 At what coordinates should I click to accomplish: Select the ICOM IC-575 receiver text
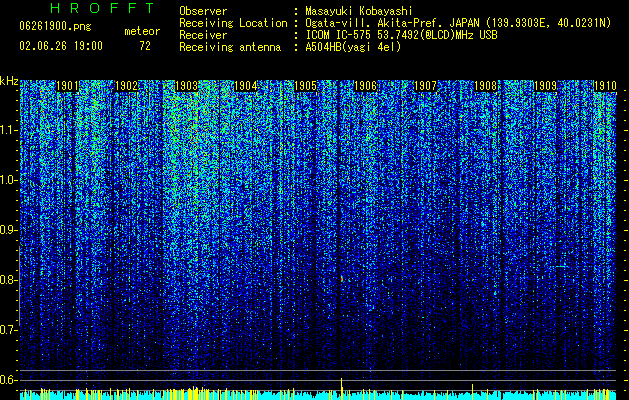tap(401, 35)
